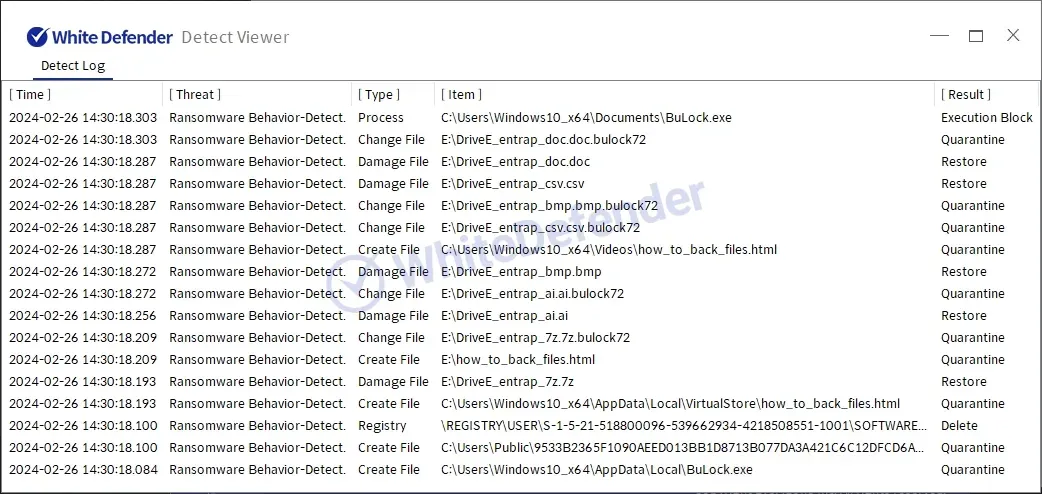Image resolution: width=1042 pixels, height=494 pixels.
Task: Click Change File type for DriveE_entrap_7z.7z.bulock72
Action: coord(391,337)
